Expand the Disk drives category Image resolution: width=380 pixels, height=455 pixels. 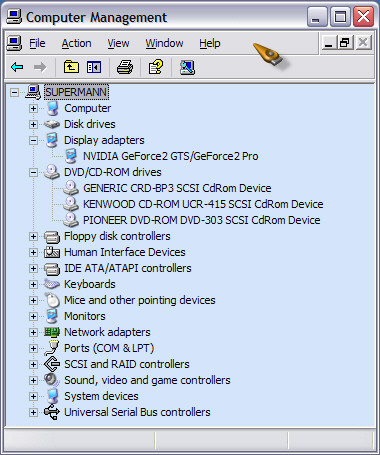(x=33, y=124)
